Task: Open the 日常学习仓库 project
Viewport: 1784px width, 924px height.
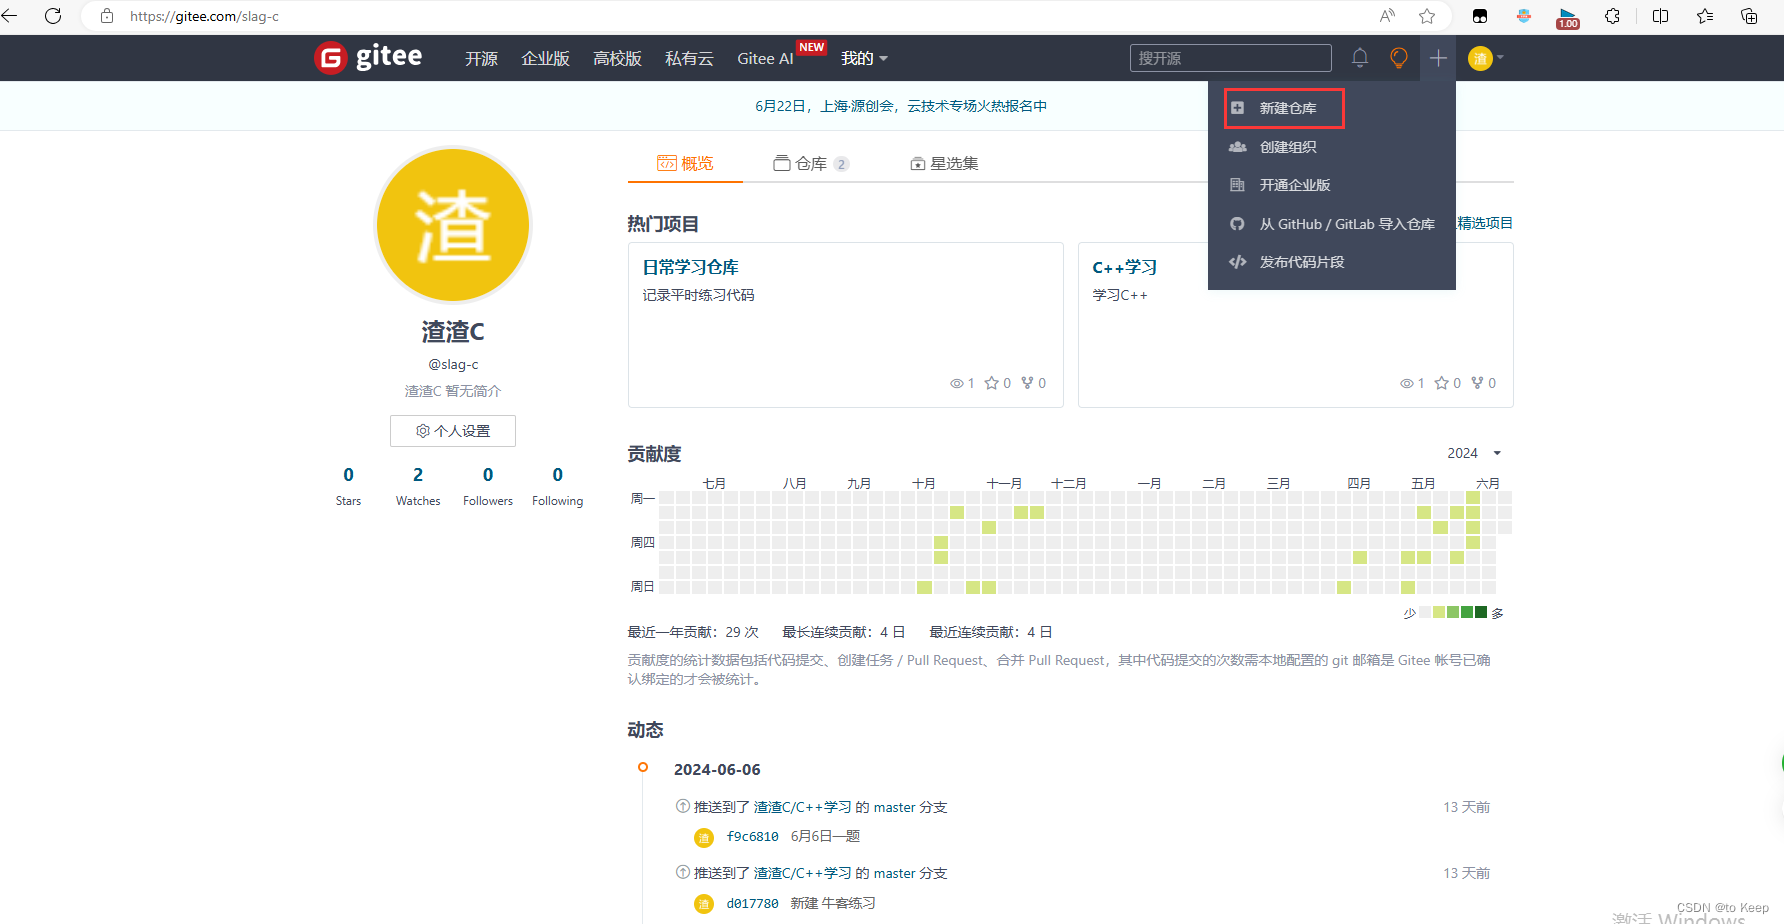Action: (690, 267)
